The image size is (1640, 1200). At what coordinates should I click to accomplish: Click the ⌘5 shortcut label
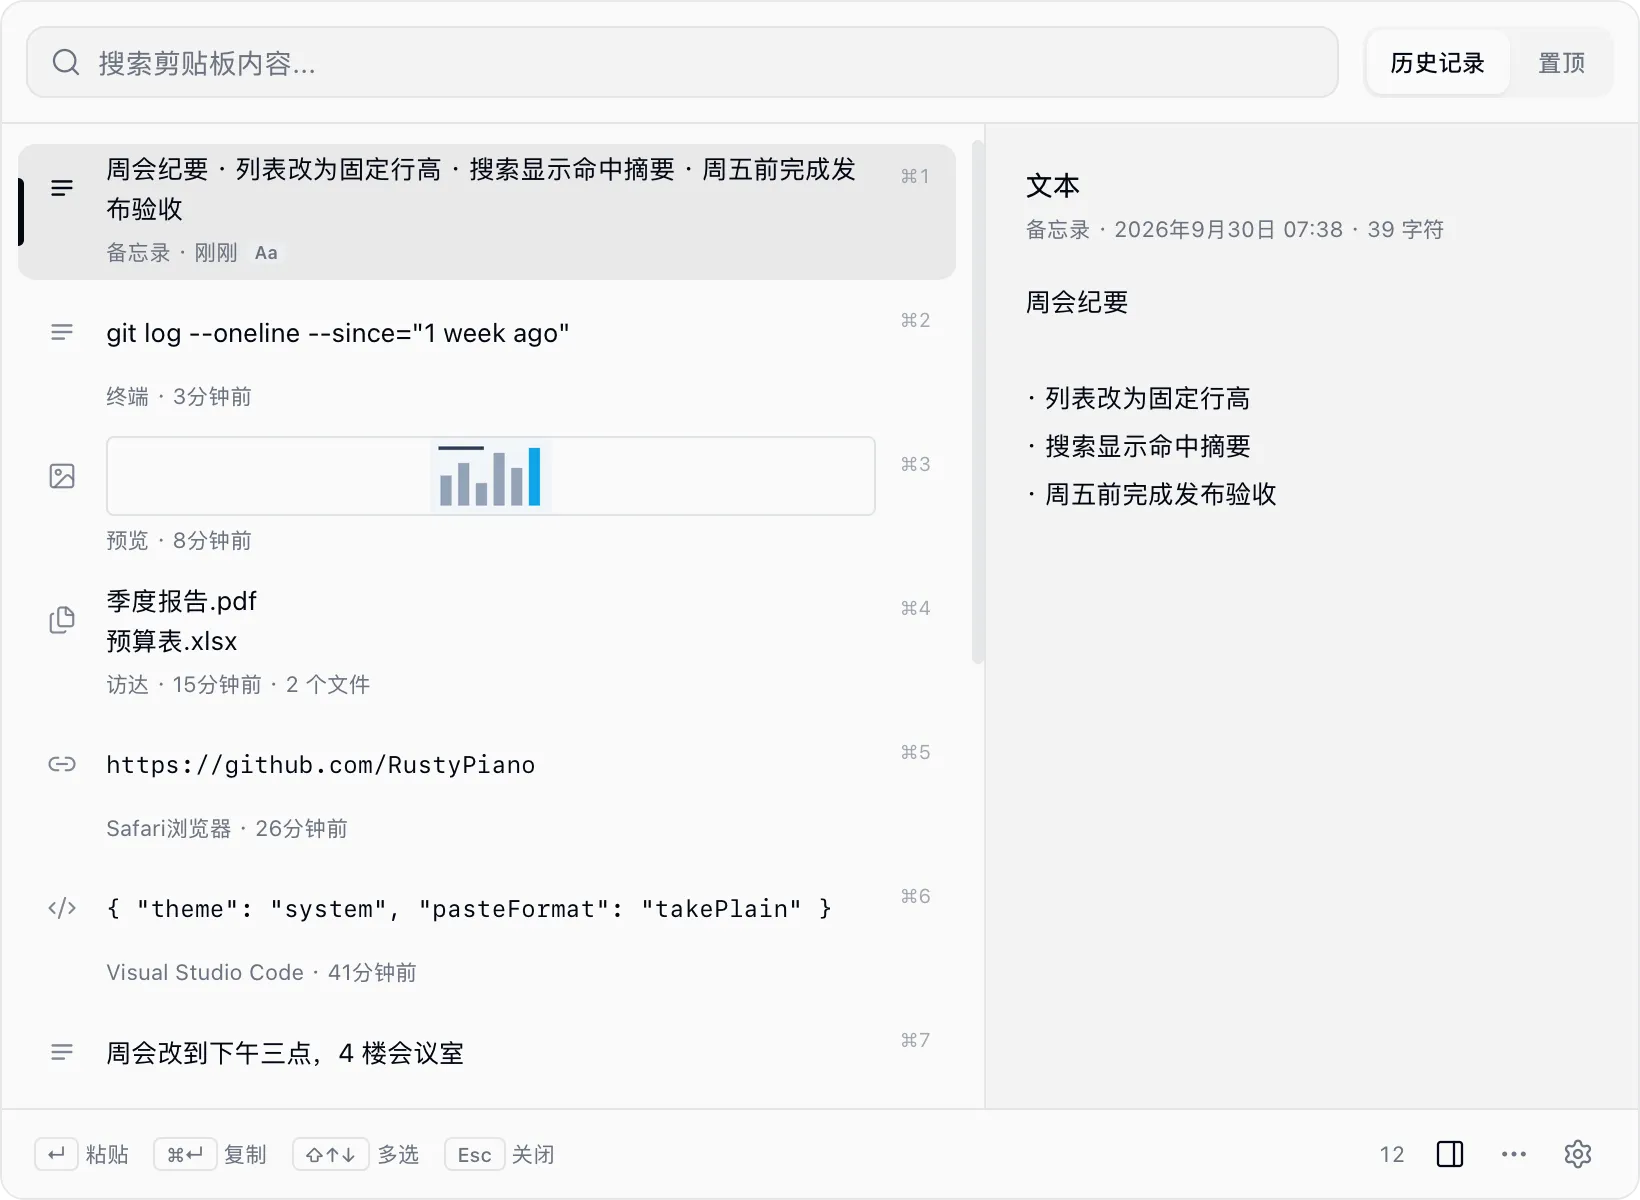click(915, 752)
